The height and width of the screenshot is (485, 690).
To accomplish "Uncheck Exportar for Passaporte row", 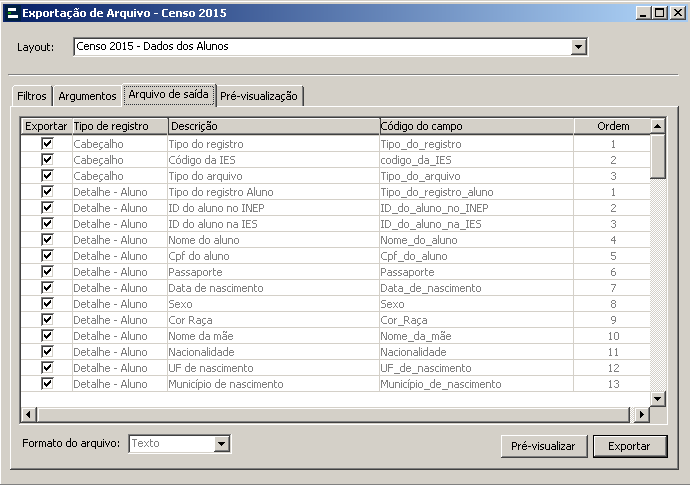I will click(46, 272).
